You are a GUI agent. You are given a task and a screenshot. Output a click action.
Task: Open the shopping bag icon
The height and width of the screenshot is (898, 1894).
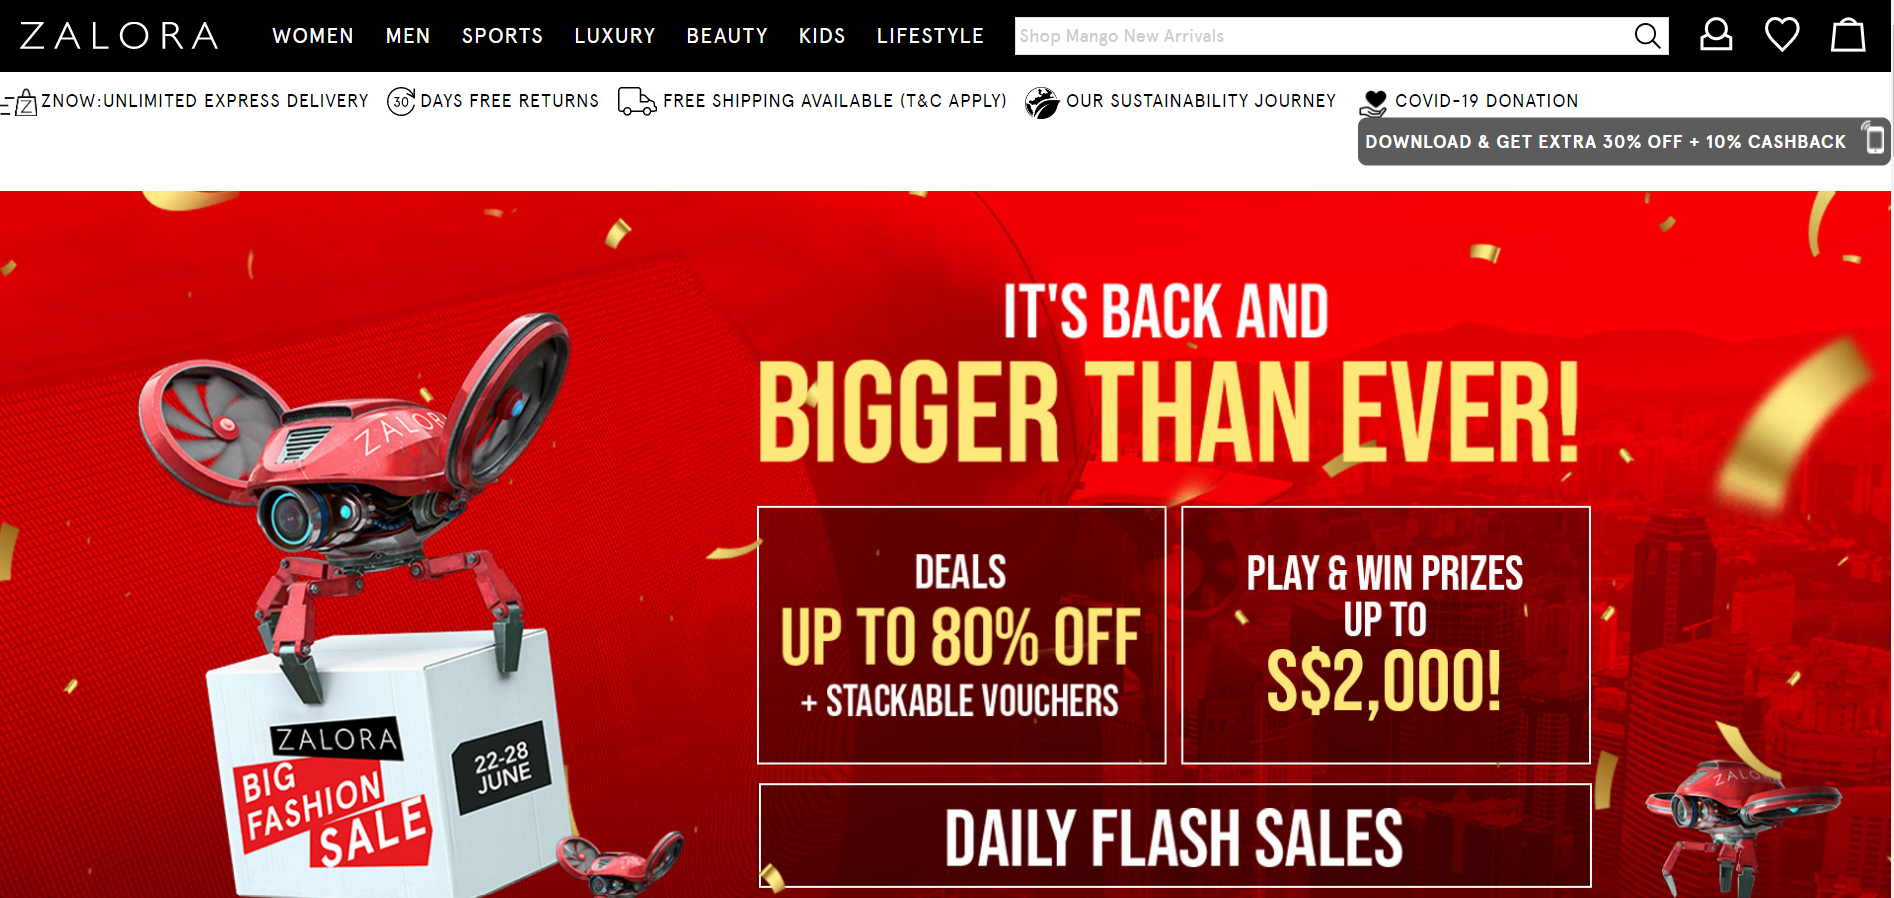point(1848,35)
